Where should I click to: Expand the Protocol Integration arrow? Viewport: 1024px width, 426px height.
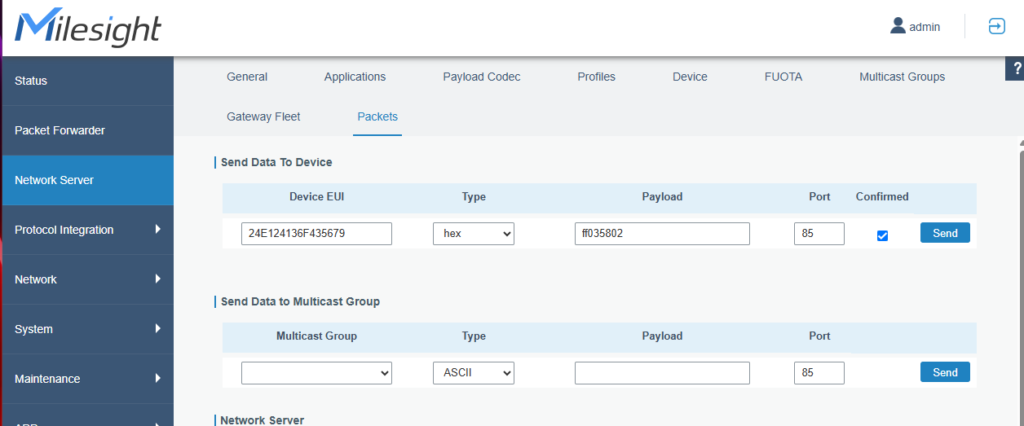pyautogui.click(x=158, y=230)
